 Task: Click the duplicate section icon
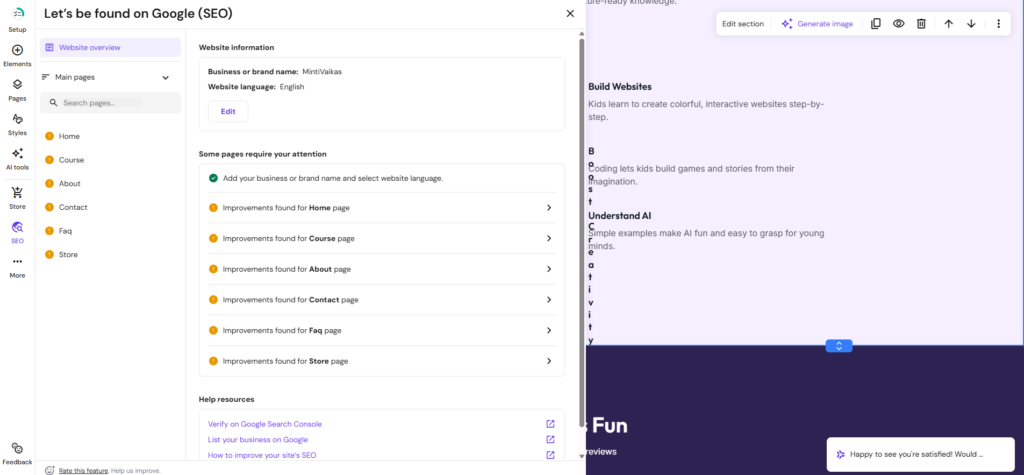coord(876,24)
